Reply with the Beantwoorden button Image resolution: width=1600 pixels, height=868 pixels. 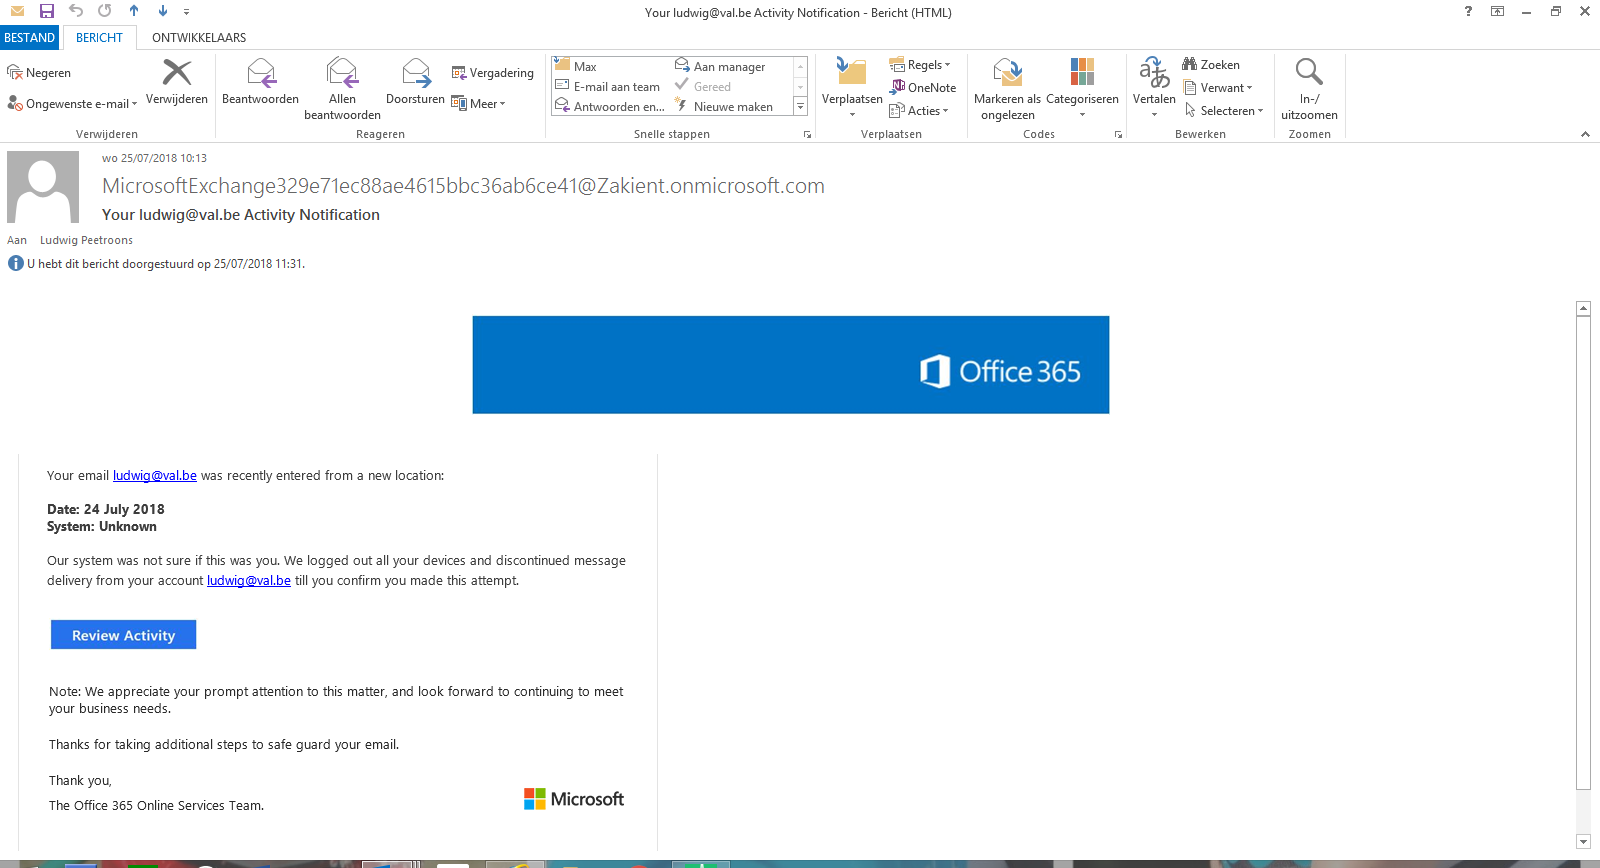(x=260, y=82)
